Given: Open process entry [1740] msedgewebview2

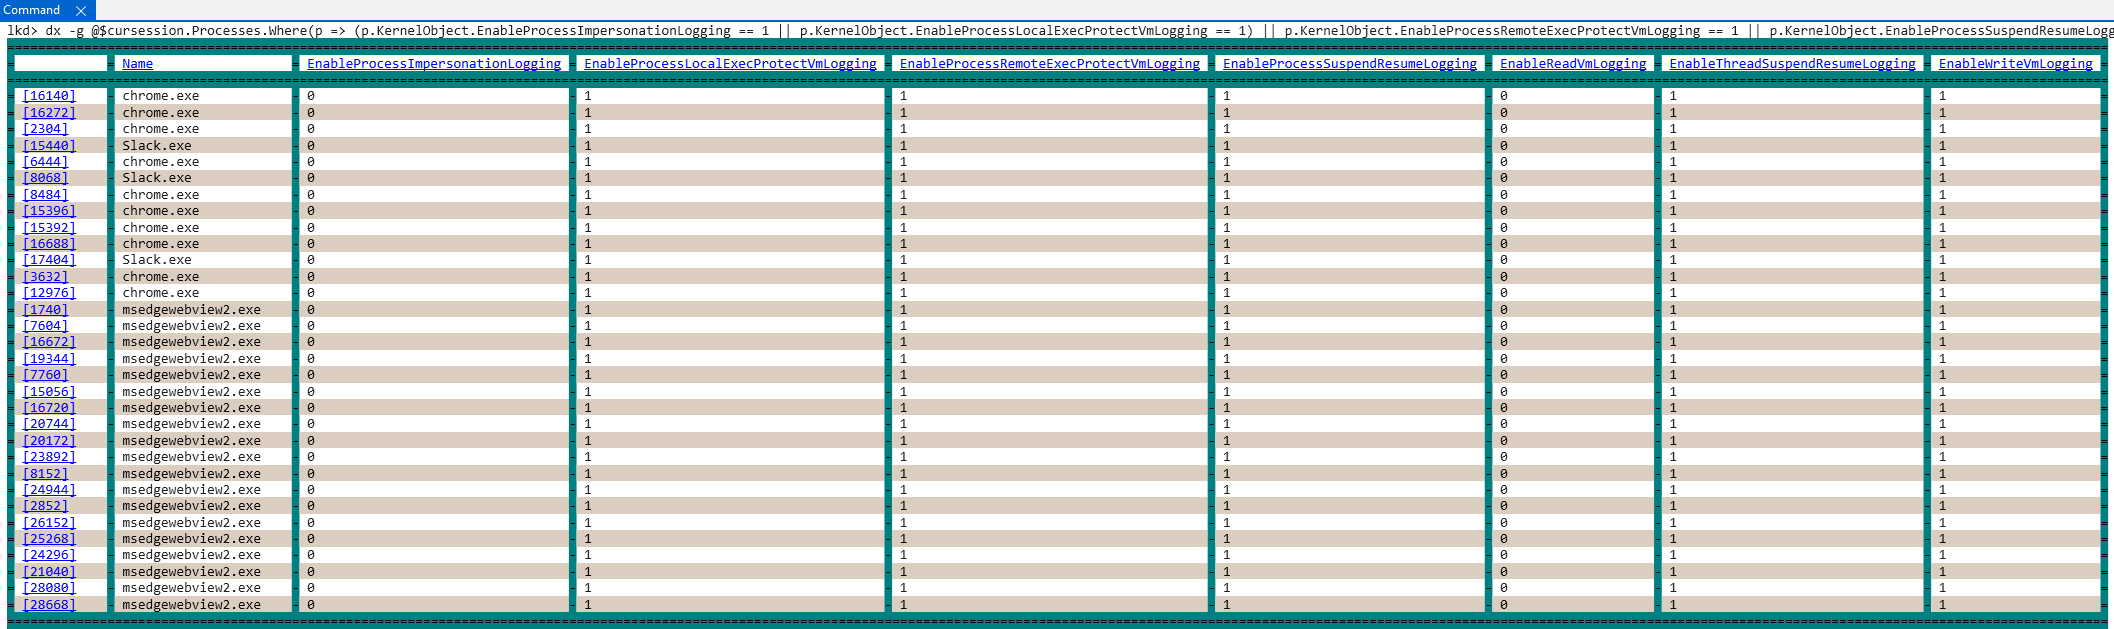Looking at the screenshot, I should point(46,310).
